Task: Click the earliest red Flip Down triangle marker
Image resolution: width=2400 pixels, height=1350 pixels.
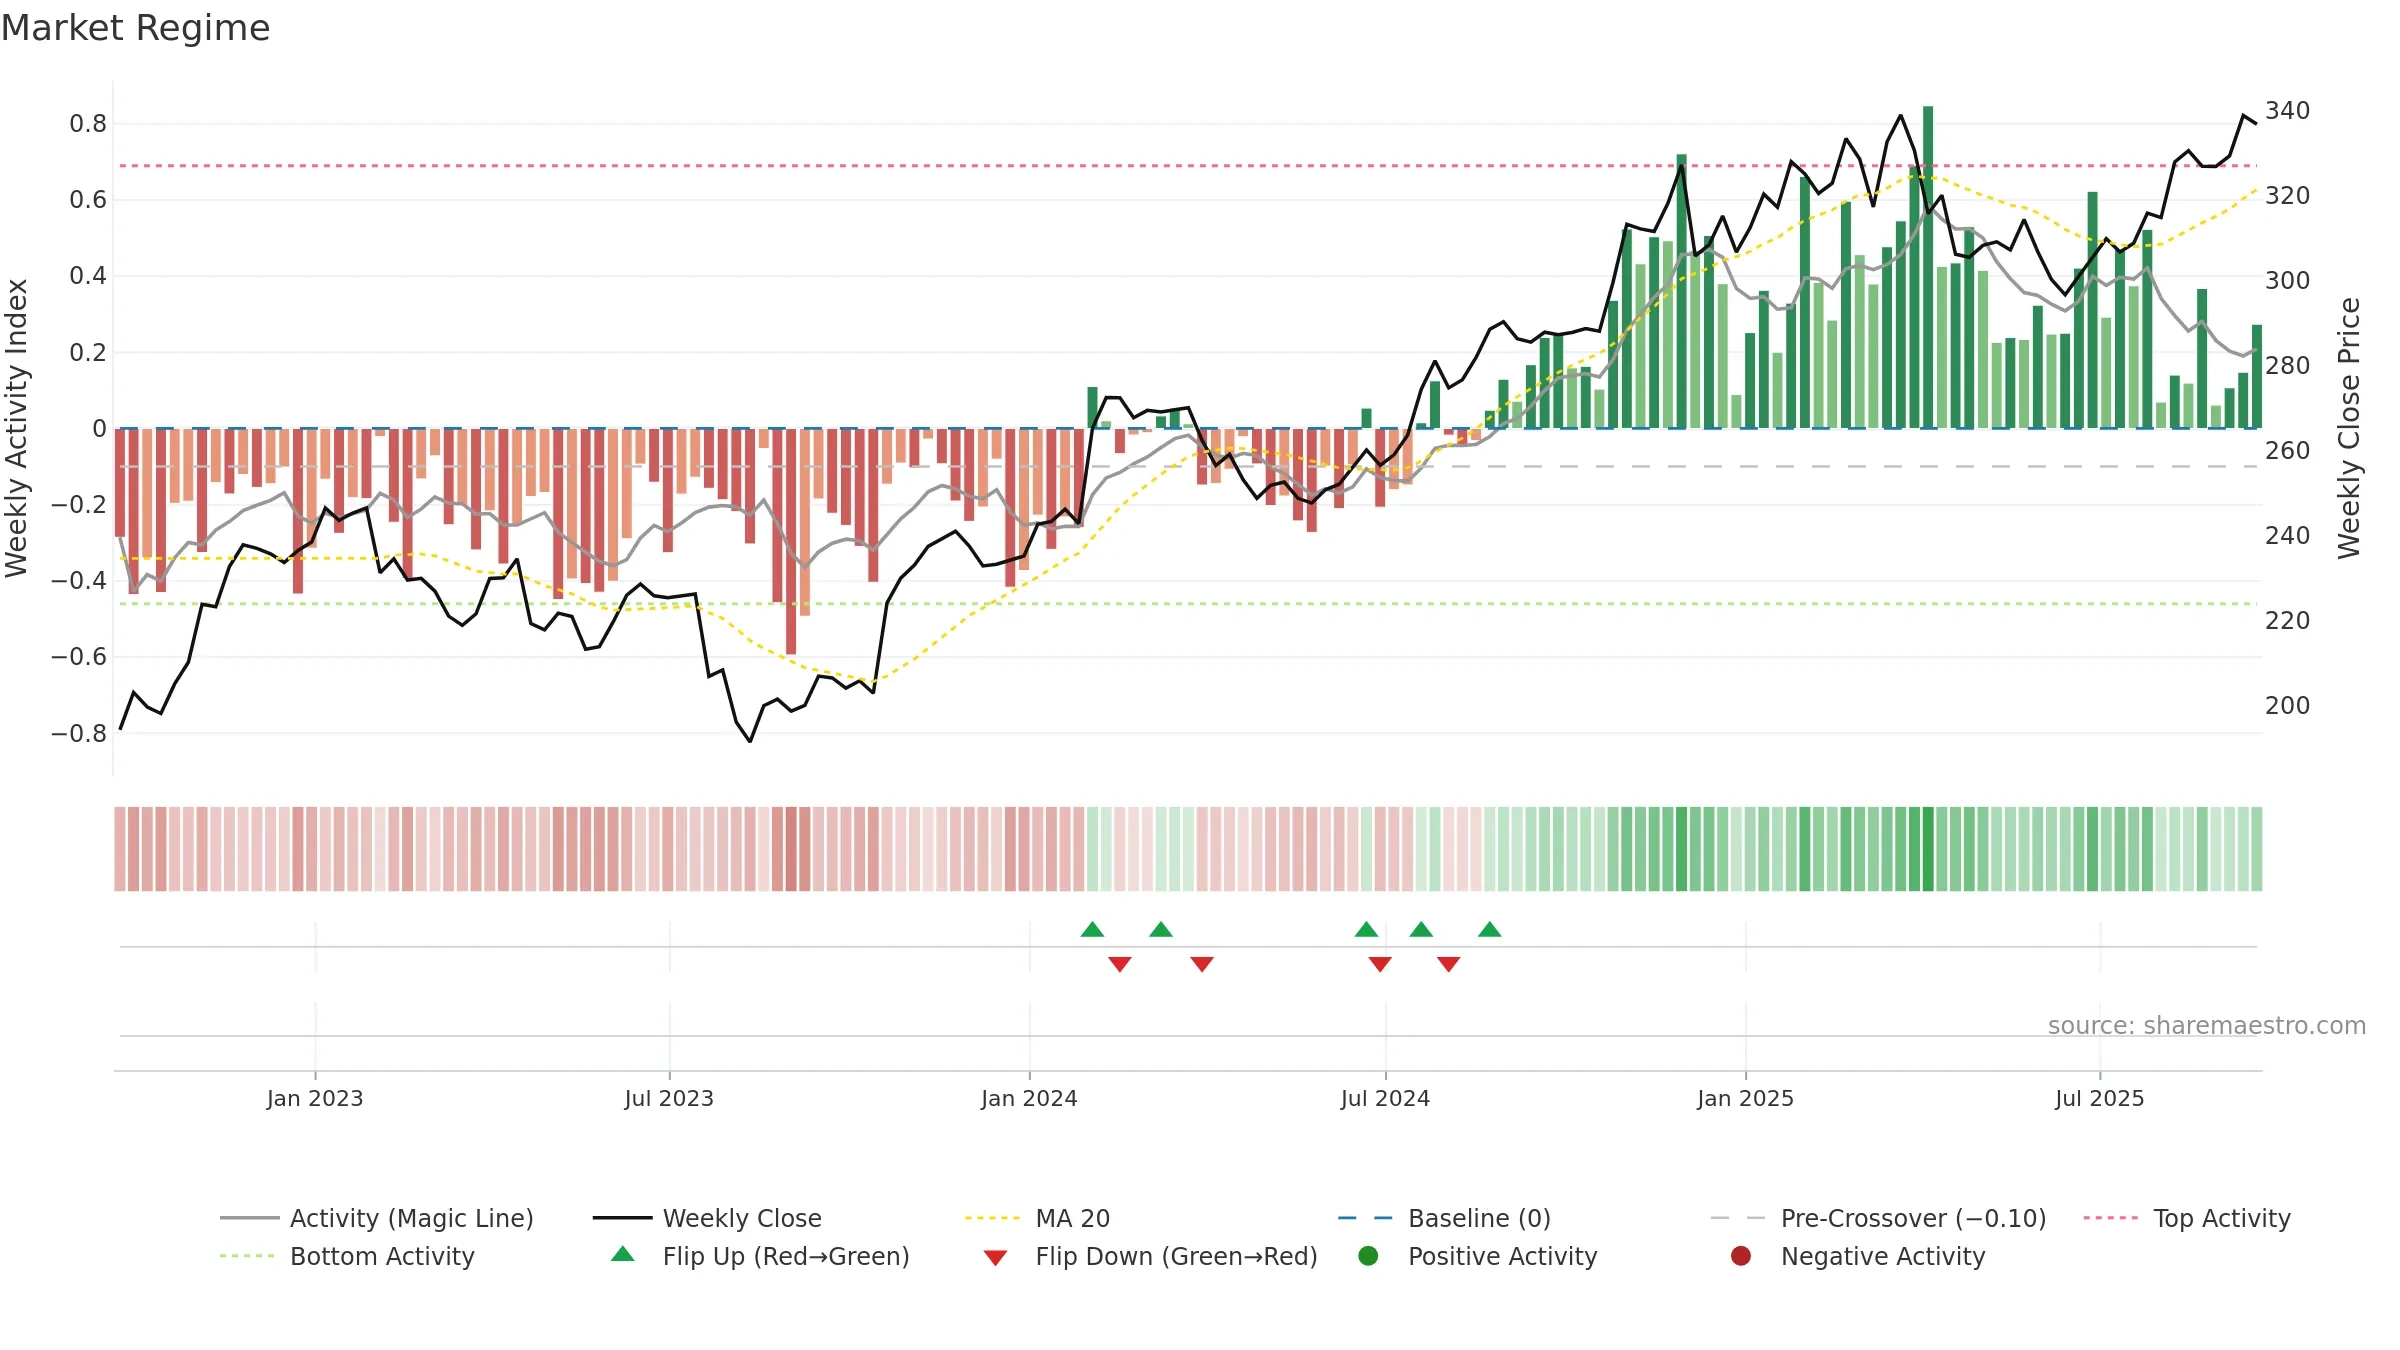Action: tap(1120, 964)
